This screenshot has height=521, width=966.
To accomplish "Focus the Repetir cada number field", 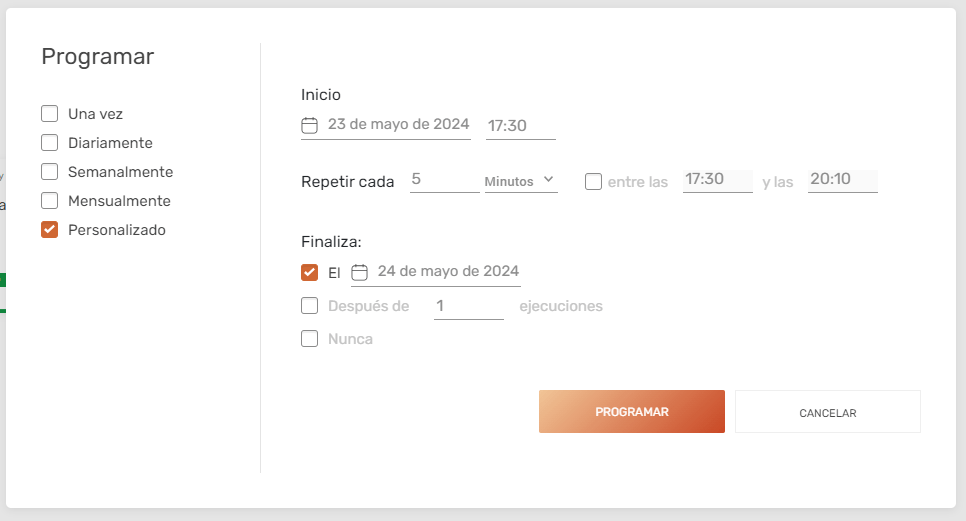I will point(444,180).
